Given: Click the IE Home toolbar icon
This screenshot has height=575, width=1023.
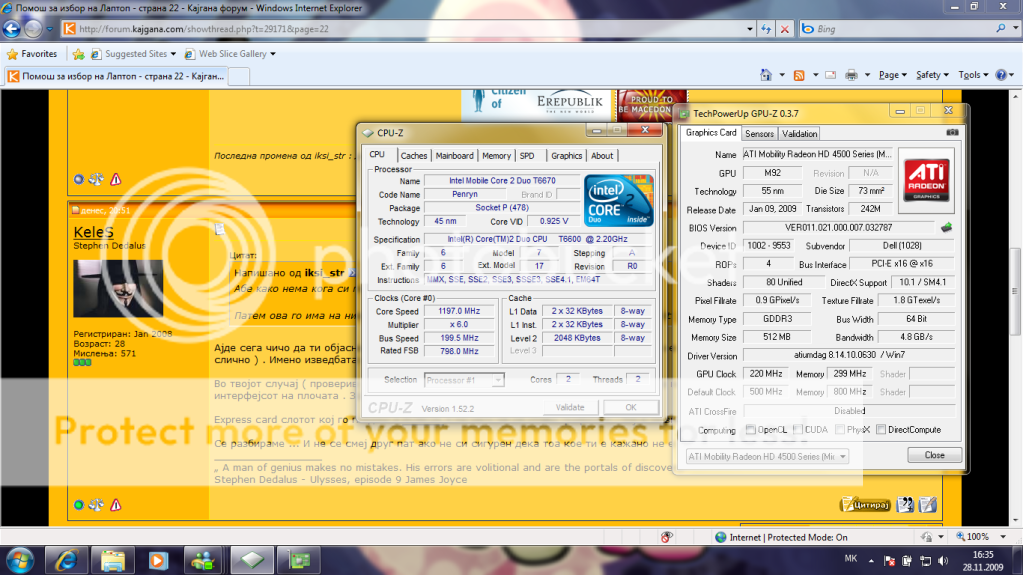Looking at the screenshot, I should click(x=766, y=75).
